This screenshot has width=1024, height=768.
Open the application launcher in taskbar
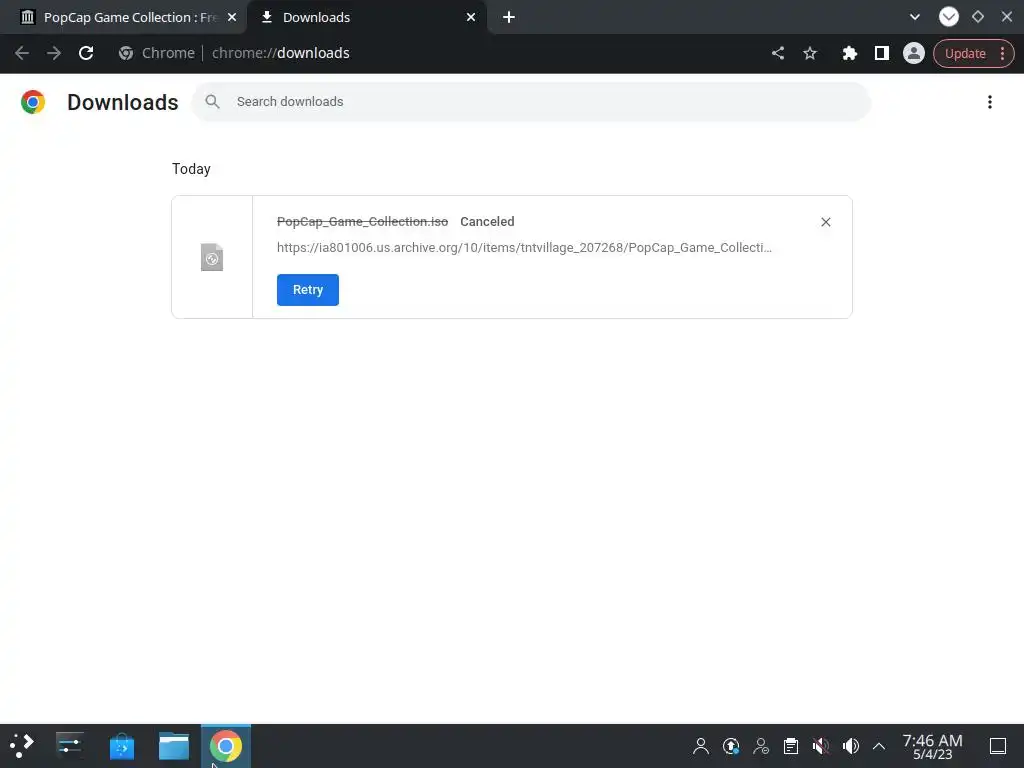point(22,746)
